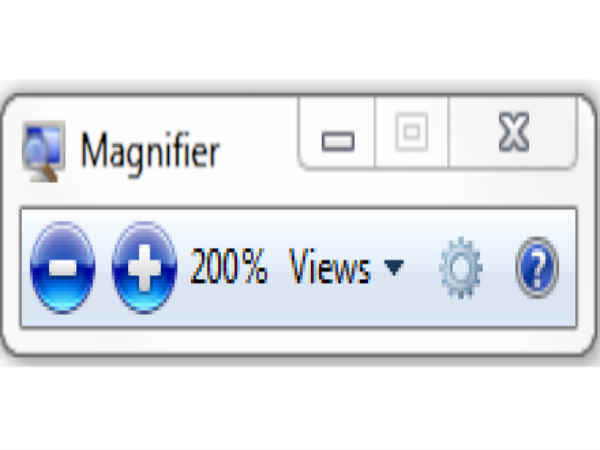Open the Views menu label
Image resolution: width=600 pixels, height=450 pixels.
(329, 266)
